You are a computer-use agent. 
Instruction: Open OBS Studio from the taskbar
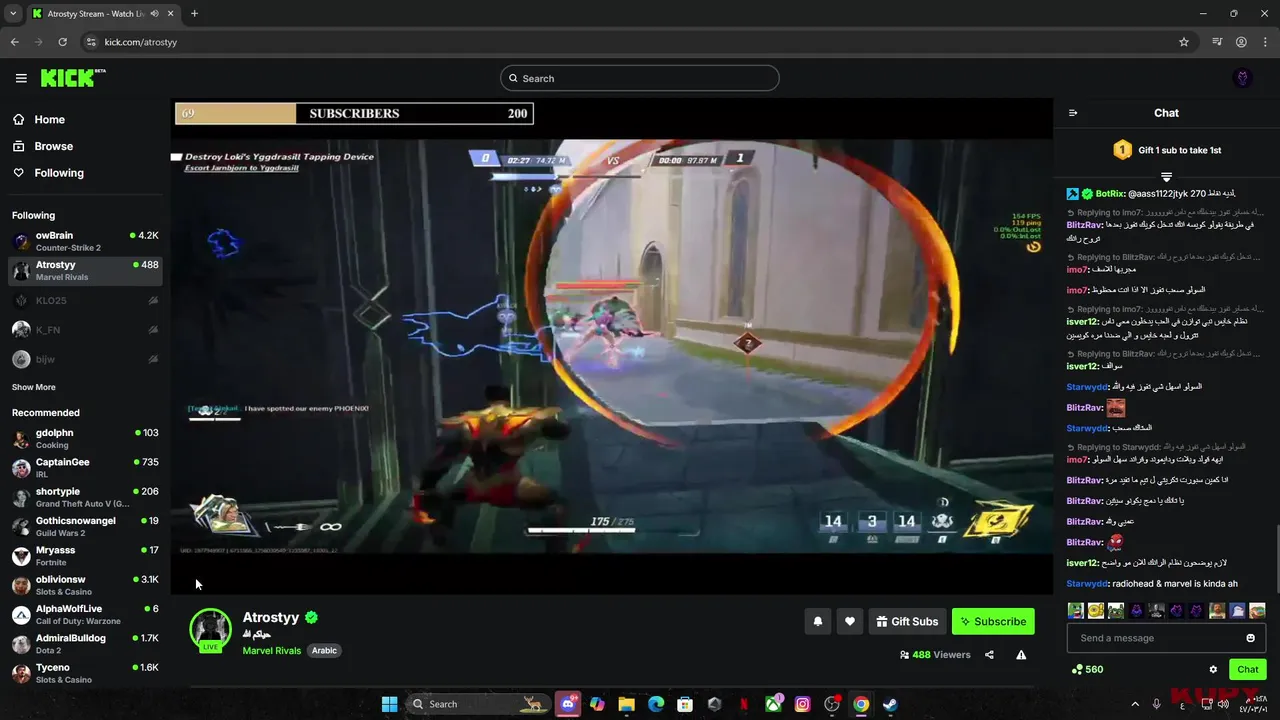point(831,704)
